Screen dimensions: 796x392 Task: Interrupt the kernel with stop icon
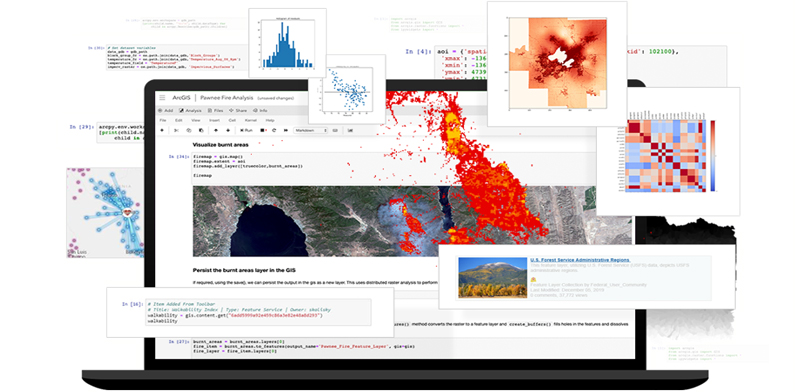(x=263, y=130)
